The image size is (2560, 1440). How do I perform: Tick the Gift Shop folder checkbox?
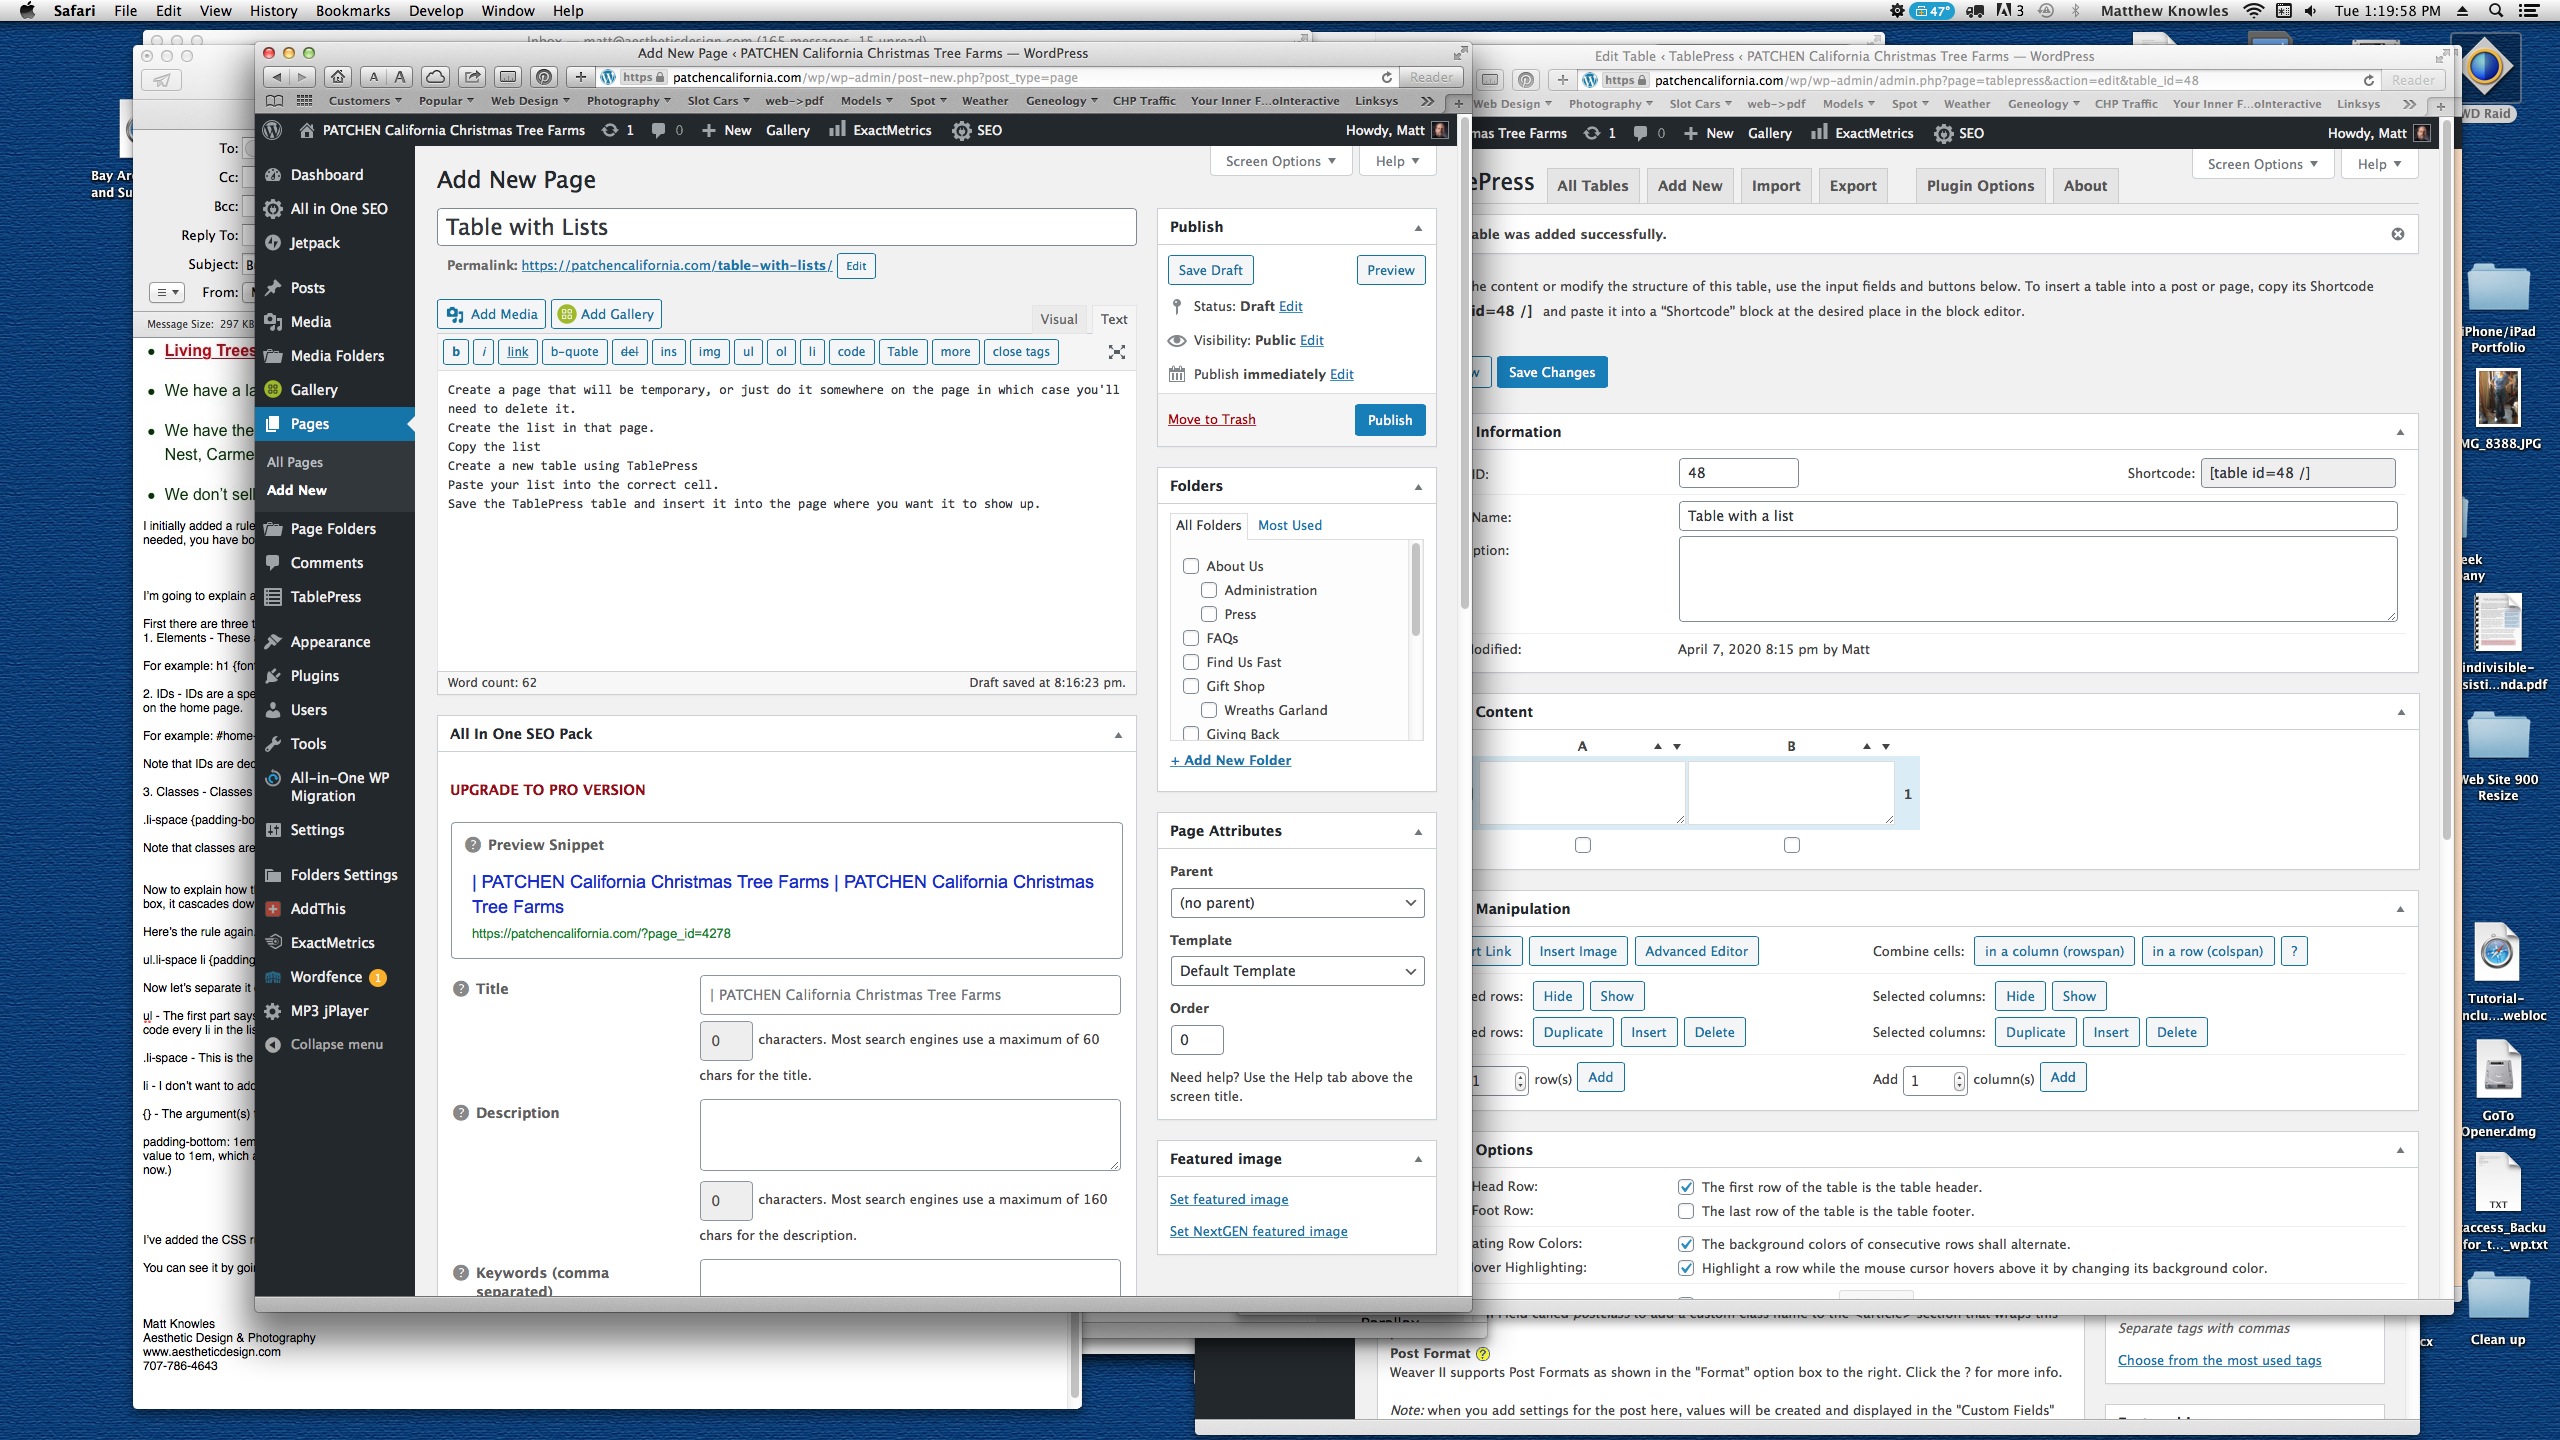pos(1191,686)
